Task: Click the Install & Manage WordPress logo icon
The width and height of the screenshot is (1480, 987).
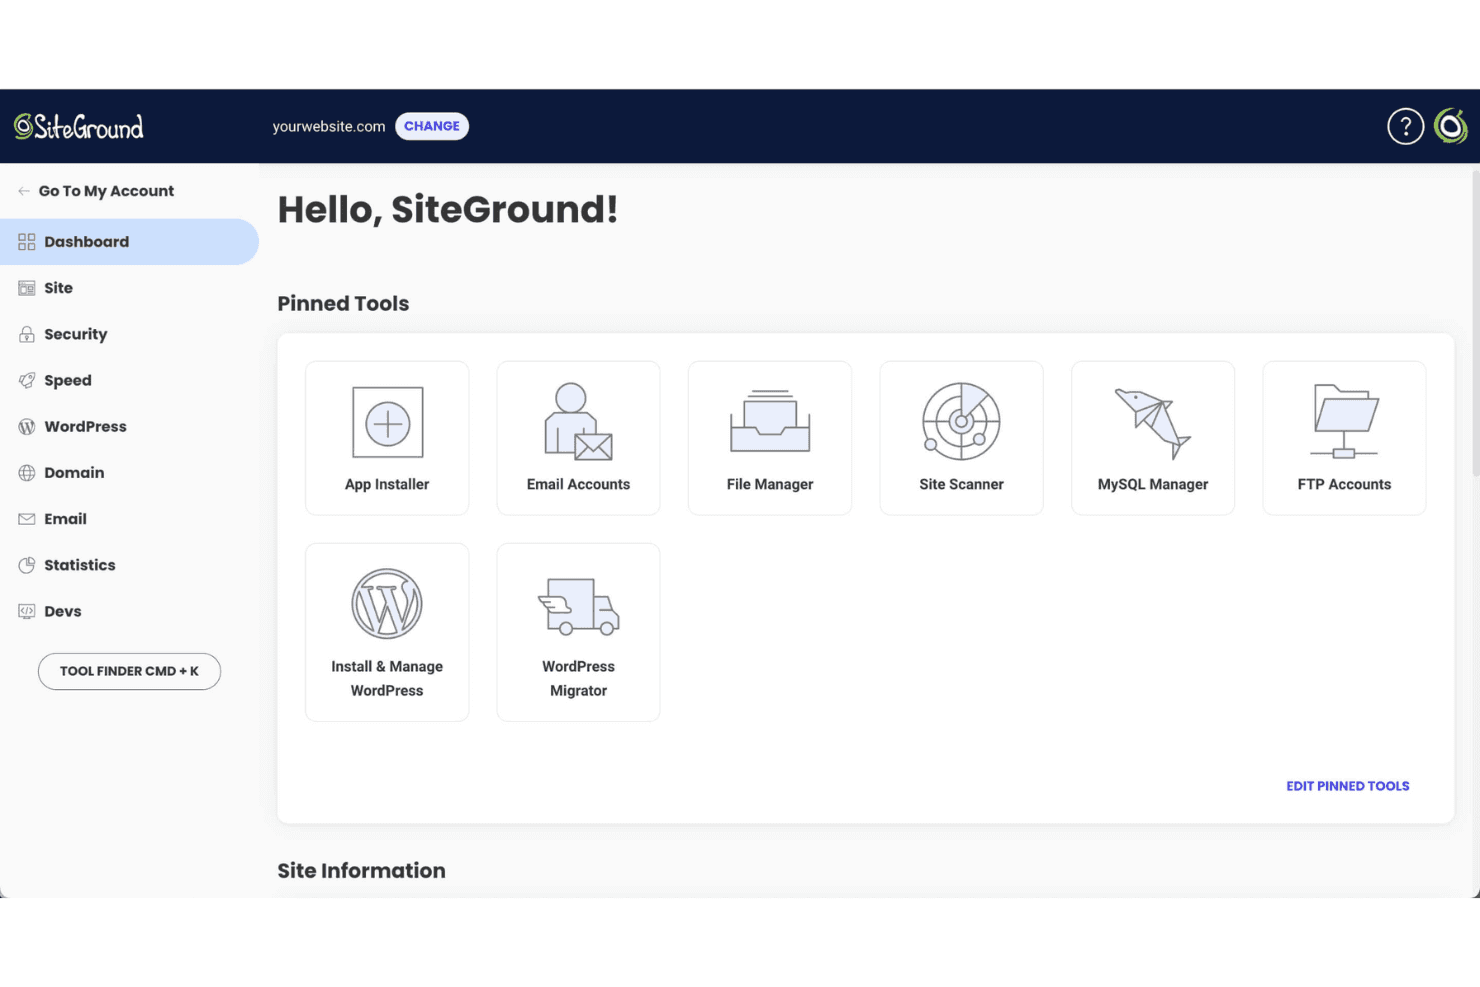Action: (387, 604)
